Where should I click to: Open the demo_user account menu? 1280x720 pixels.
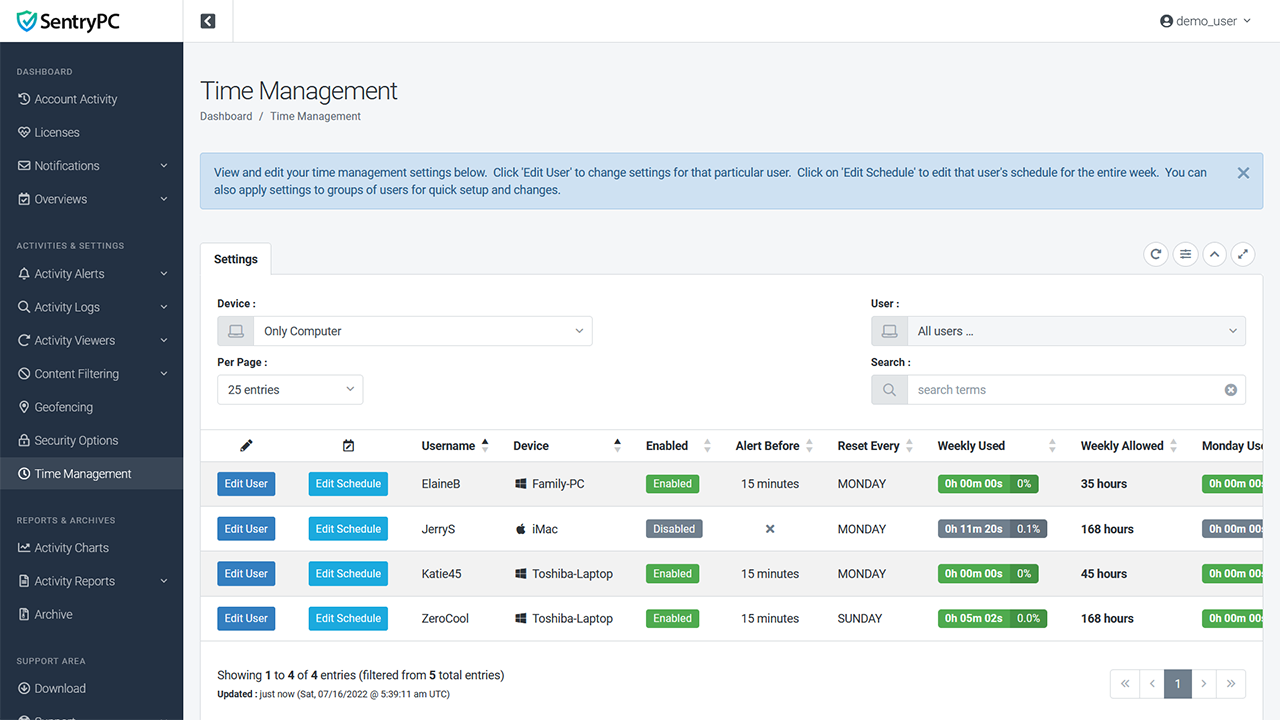click(x=1205, y=21)
